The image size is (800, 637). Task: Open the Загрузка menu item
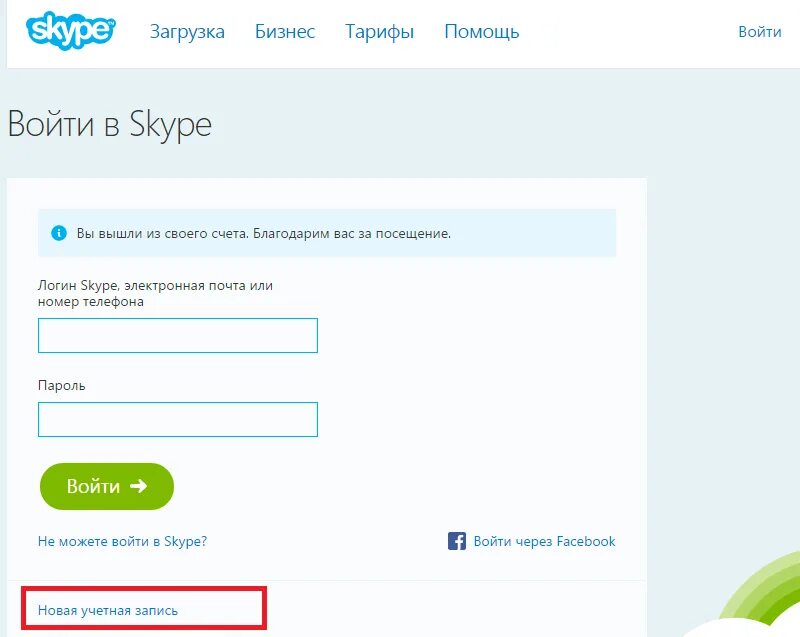187,32
